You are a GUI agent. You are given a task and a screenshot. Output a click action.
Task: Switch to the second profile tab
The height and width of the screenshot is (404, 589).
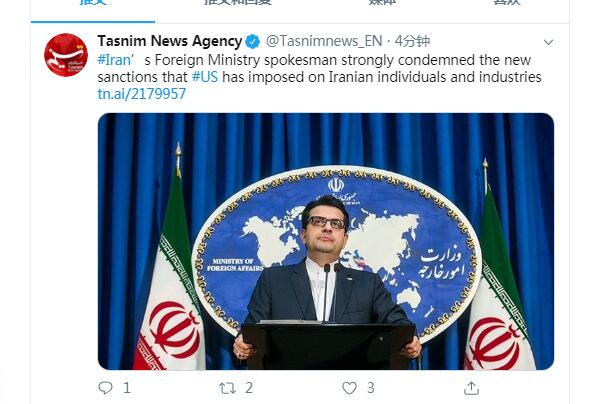pyautogui.click(x=238, y=2)
